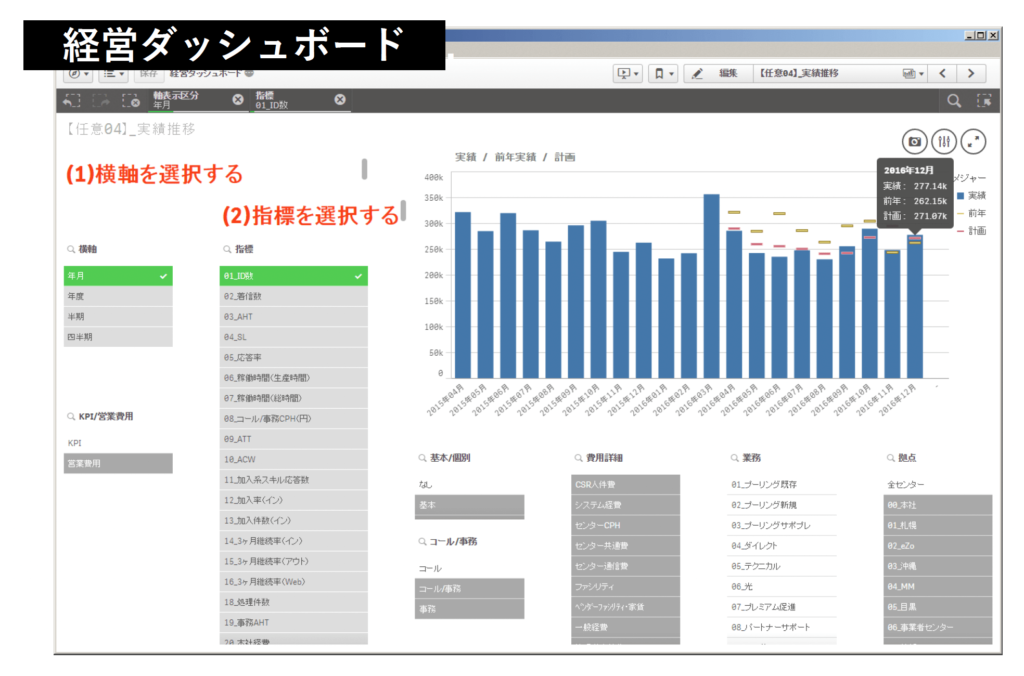Select 01_札幌 in 拠点 list
This screenshot has width=1024, height=676.
[x=938, y=525]
